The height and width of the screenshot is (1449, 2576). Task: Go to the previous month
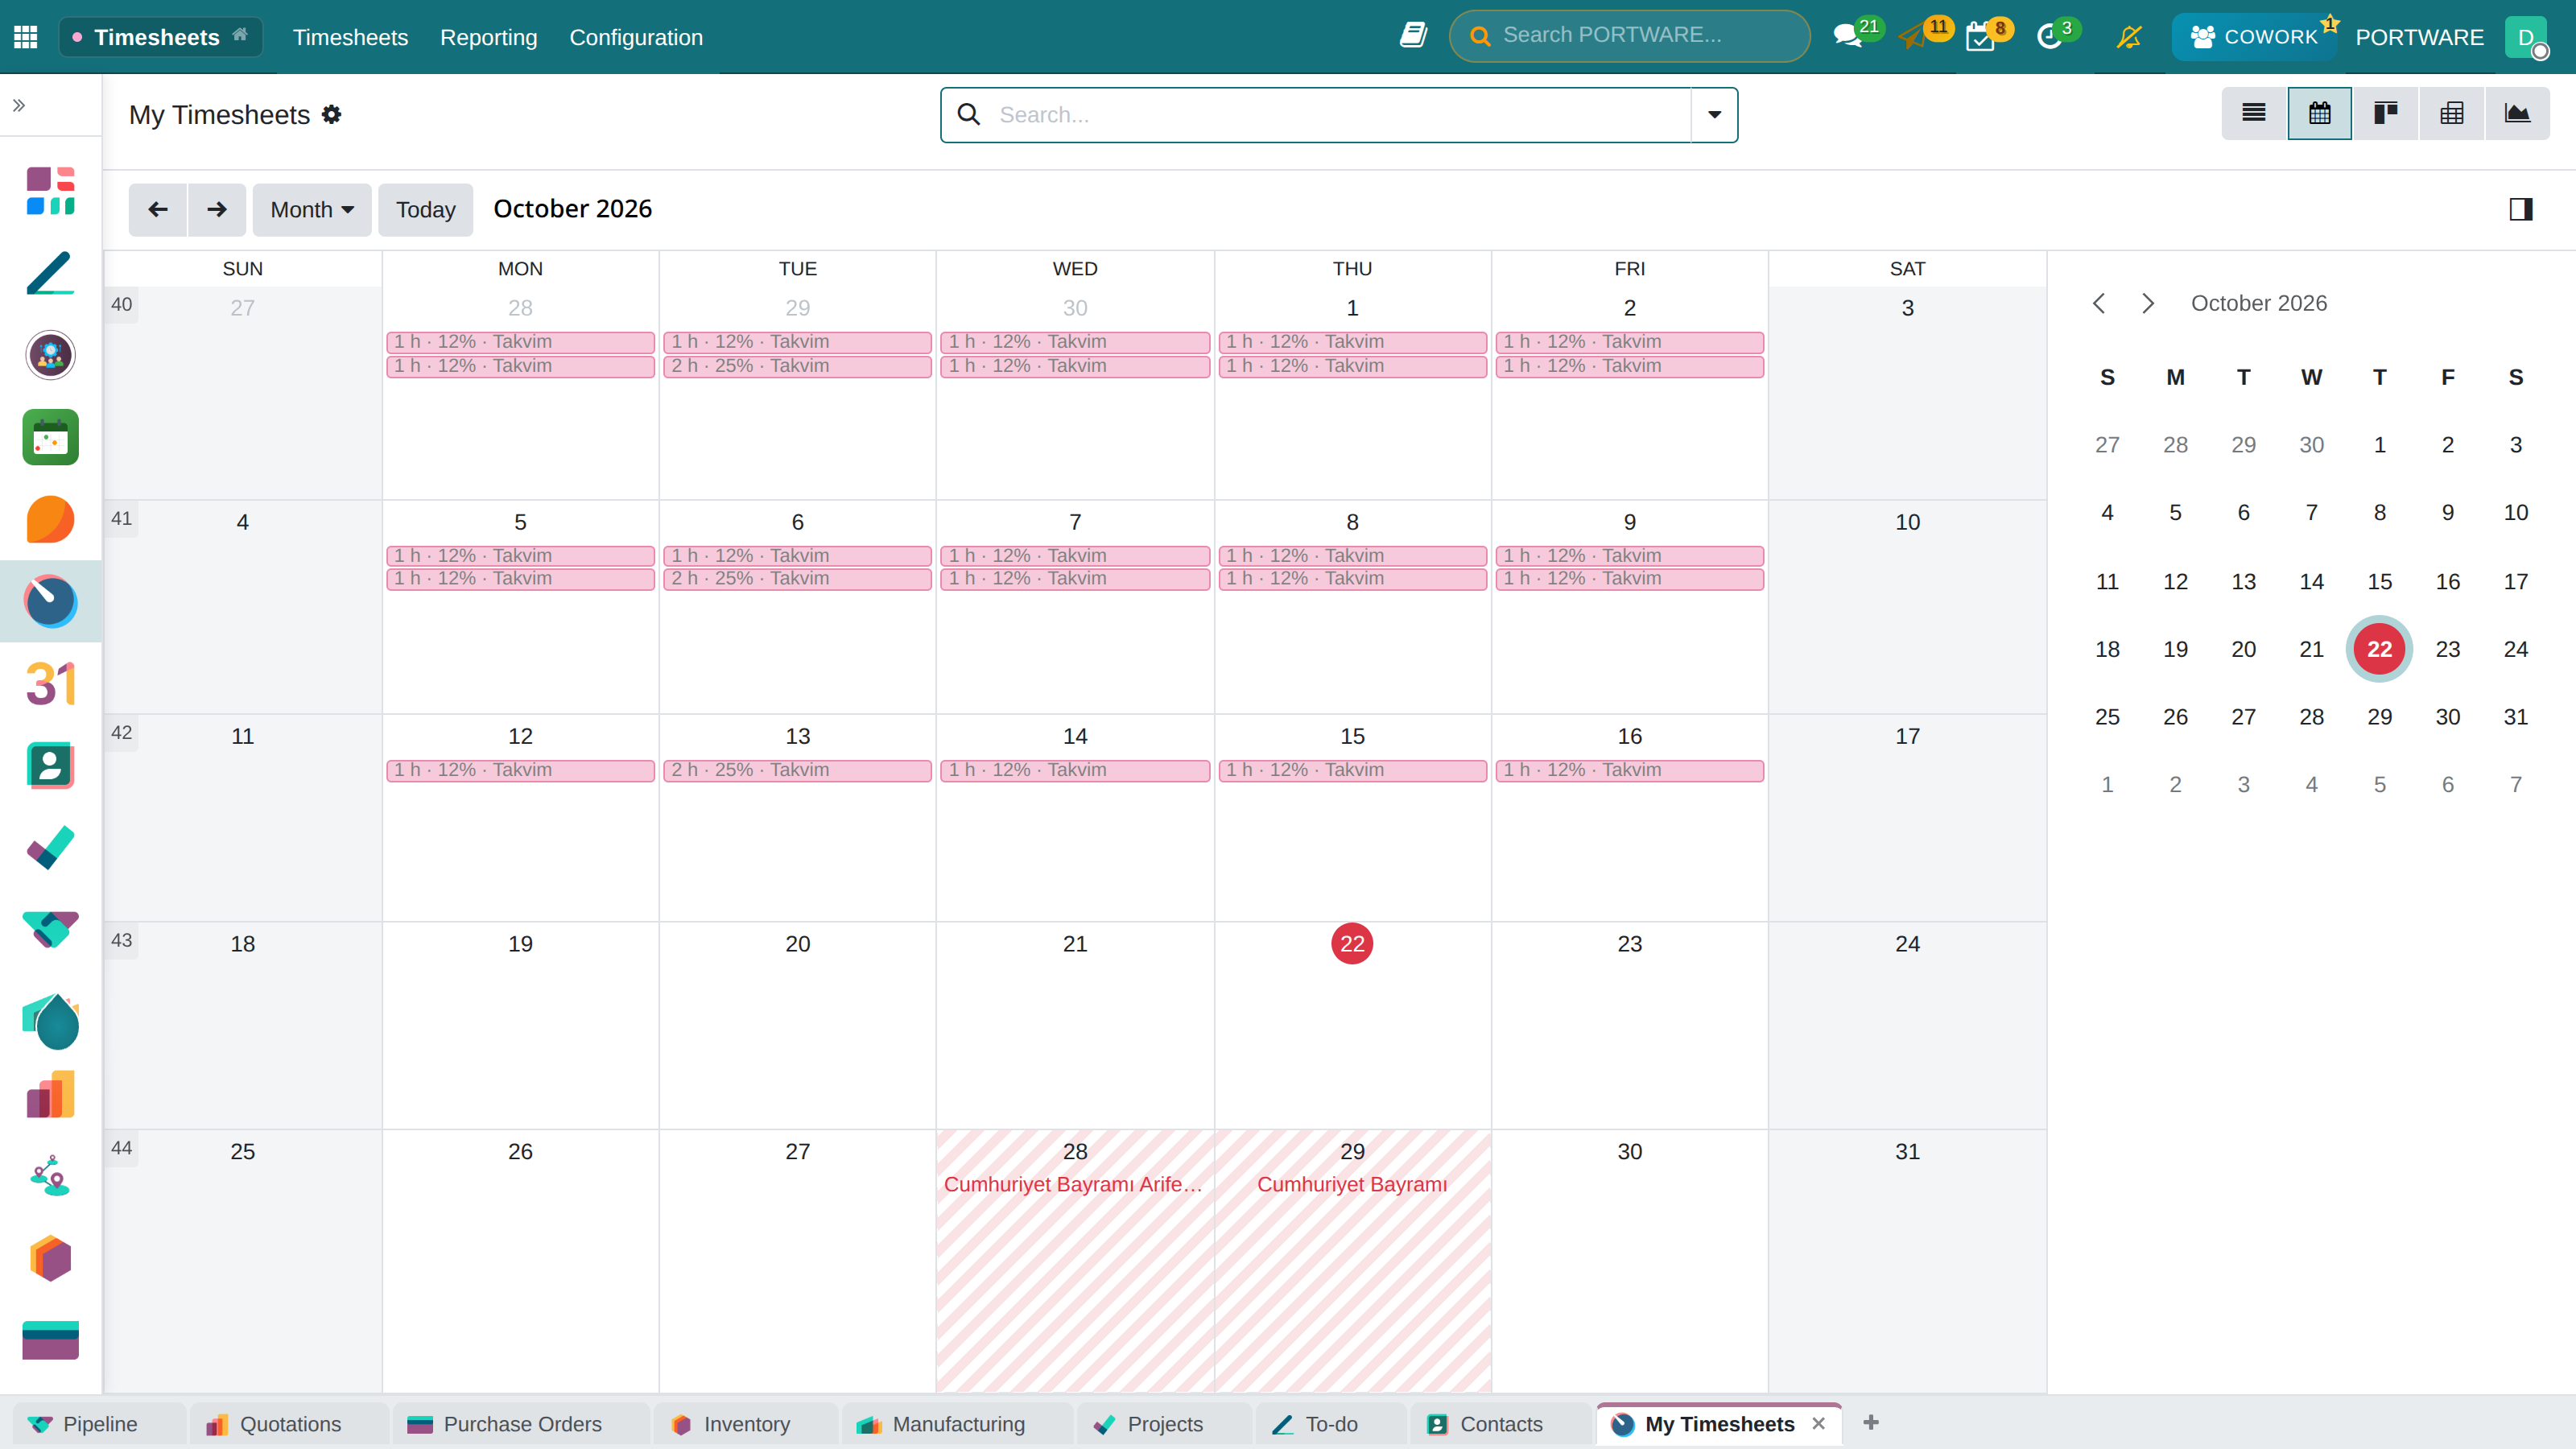pos(158,210)
